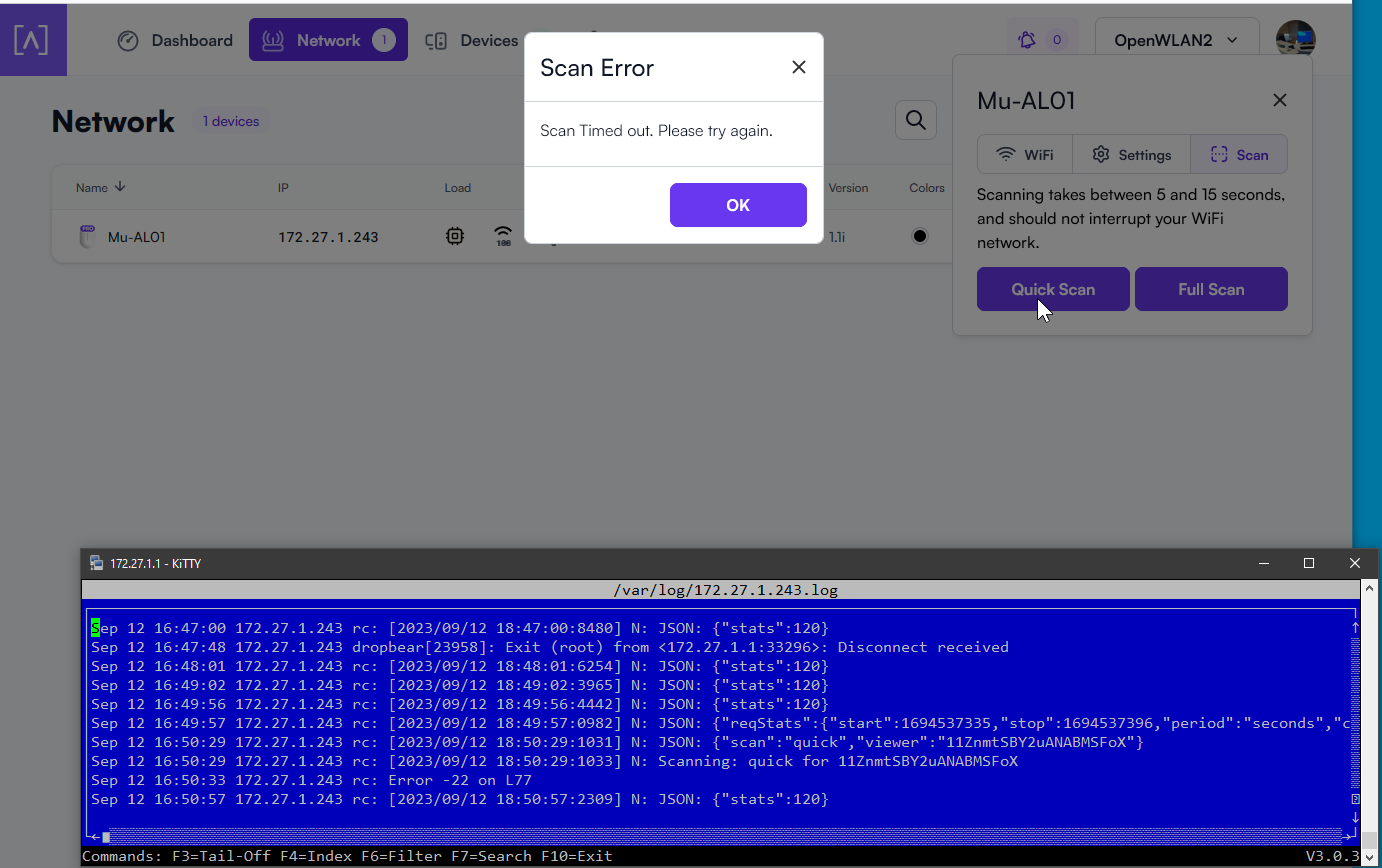Click the F10=Exit command in the status bar
This screenshot has width=1382, height=868.
(x=576, y=856)
